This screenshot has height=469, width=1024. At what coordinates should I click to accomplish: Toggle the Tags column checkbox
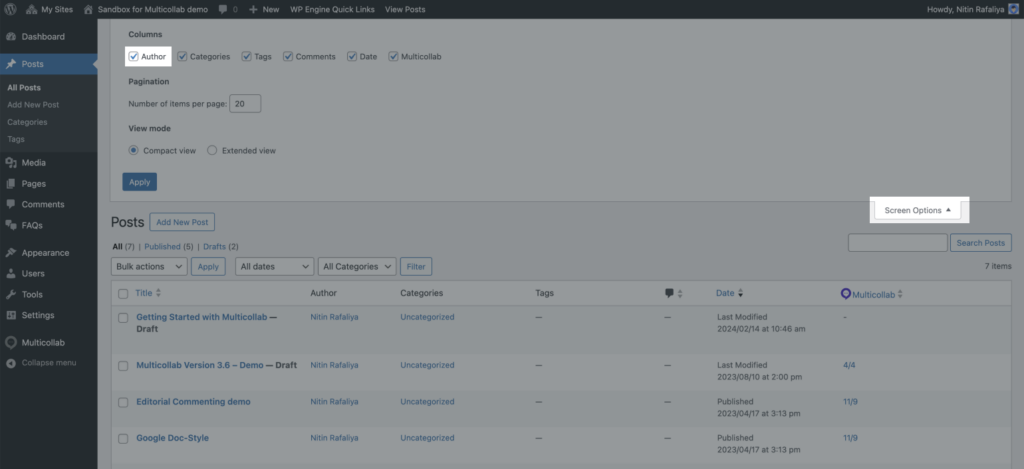(246, 57)
